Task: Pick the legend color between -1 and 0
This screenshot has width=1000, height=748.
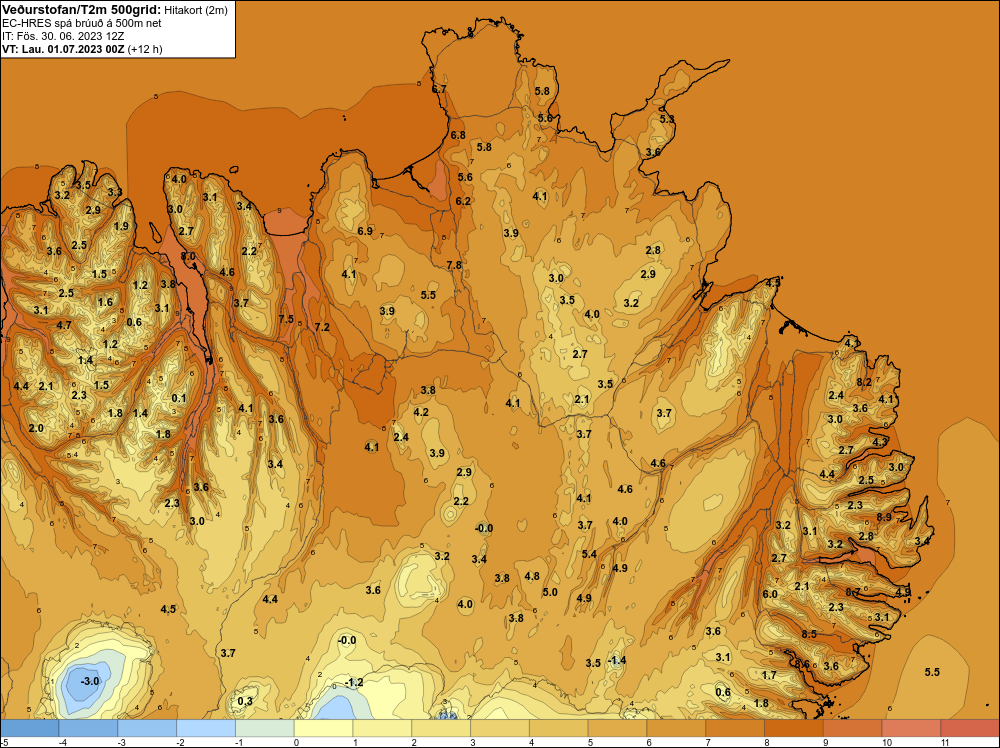Action: [265, 728]
